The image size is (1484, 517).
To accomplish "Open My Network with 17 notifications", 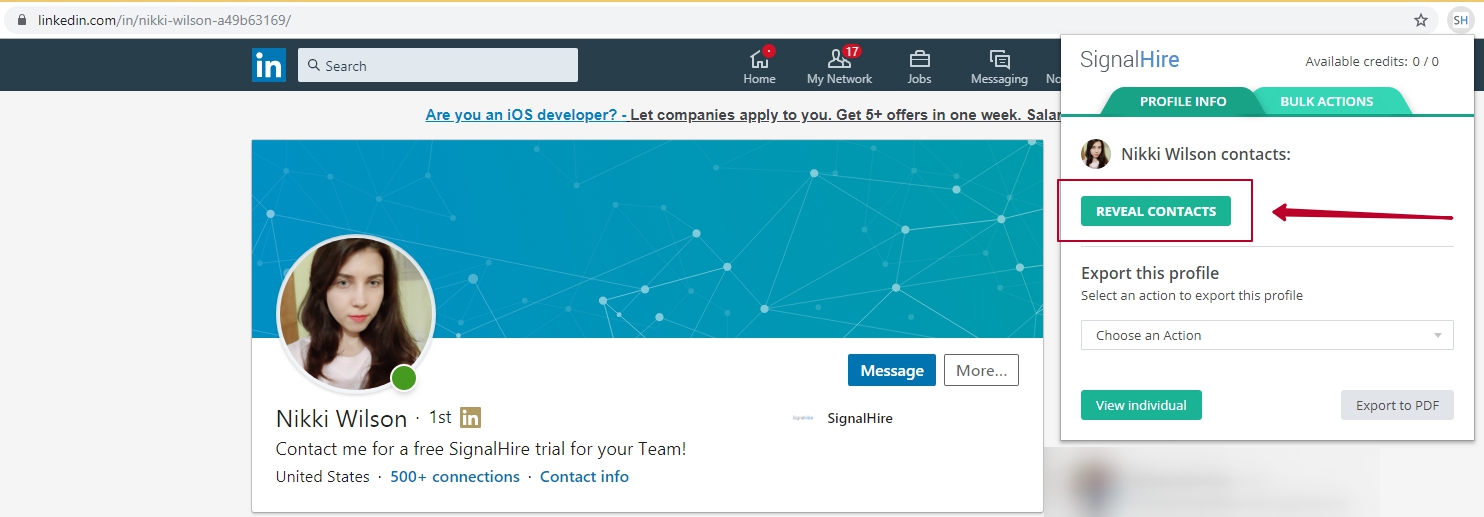I will pyautogui.click(x=839, y=66).
